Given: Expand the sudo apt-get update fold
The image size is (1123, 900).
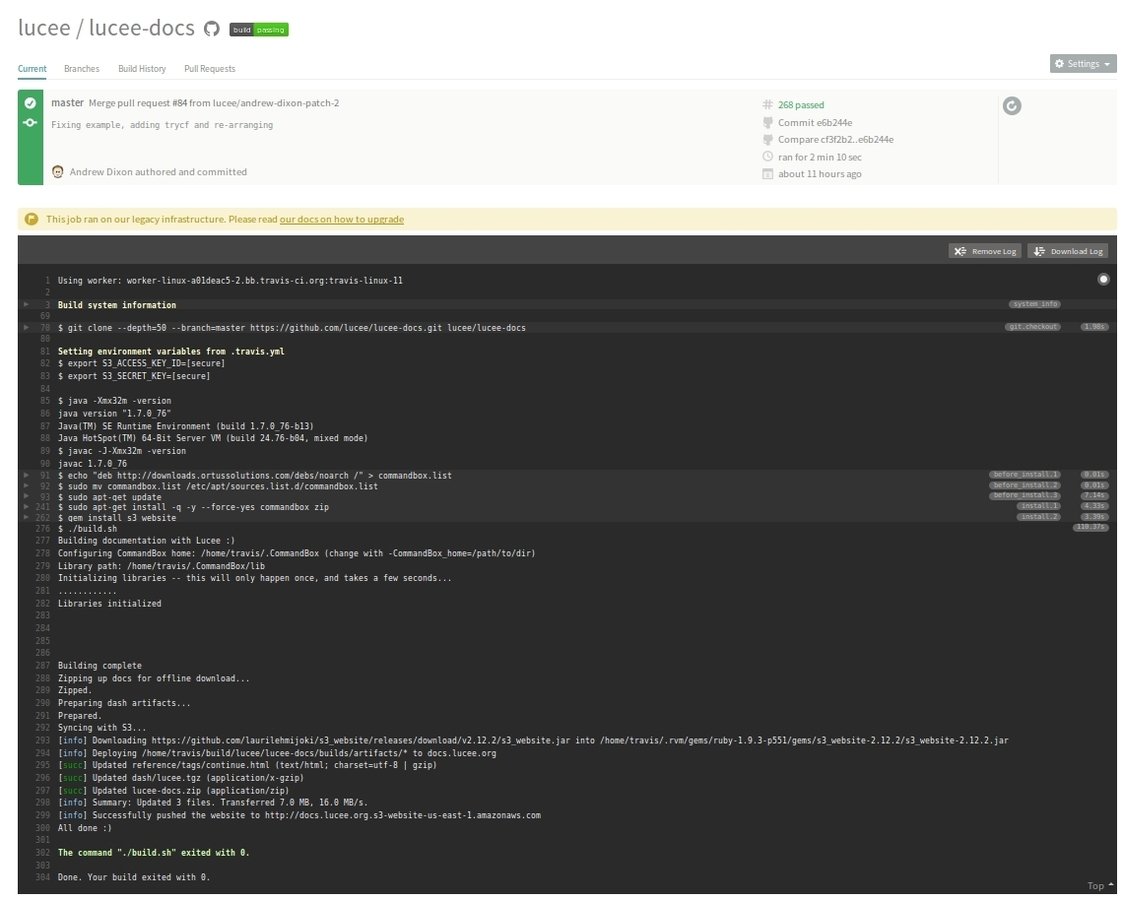Looking at the screenshot, I should [x=26, y=495].
